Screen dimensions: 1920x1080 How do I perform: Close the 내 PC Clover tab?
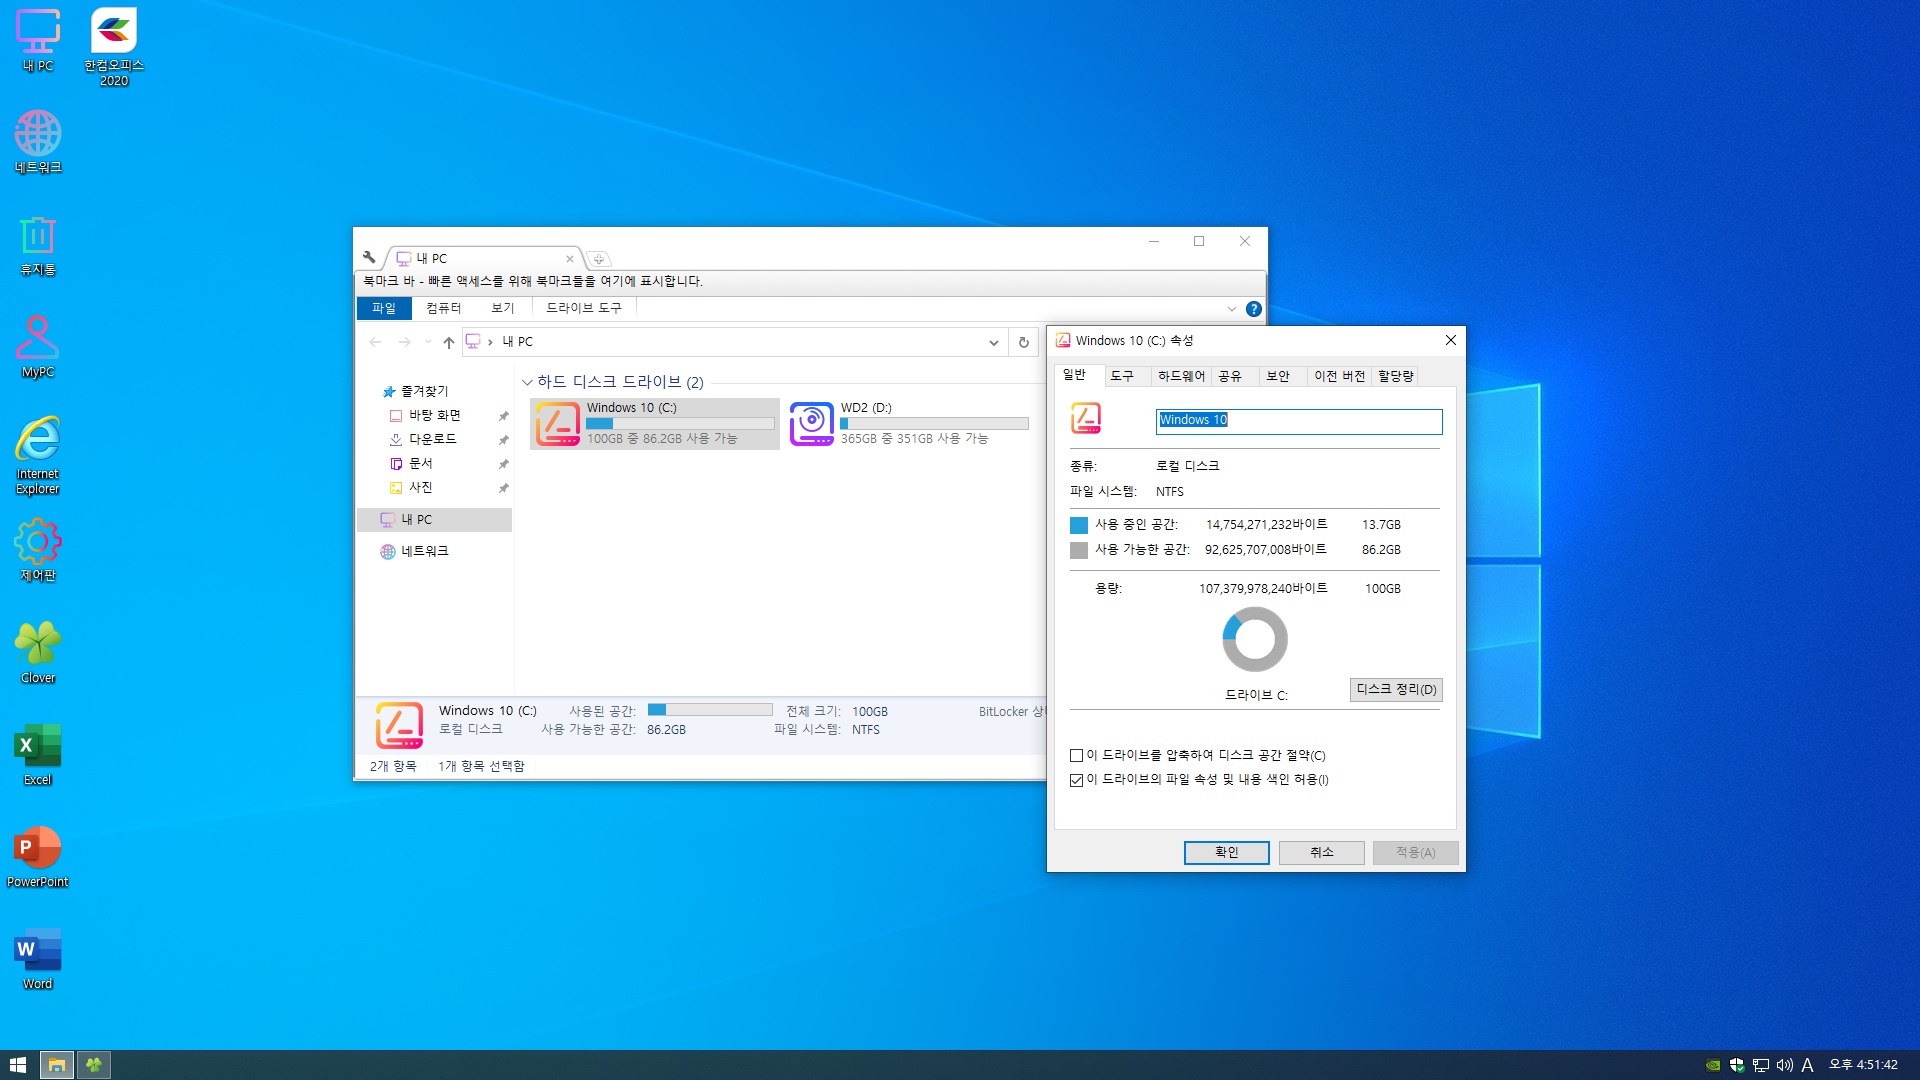pos(570,259)
